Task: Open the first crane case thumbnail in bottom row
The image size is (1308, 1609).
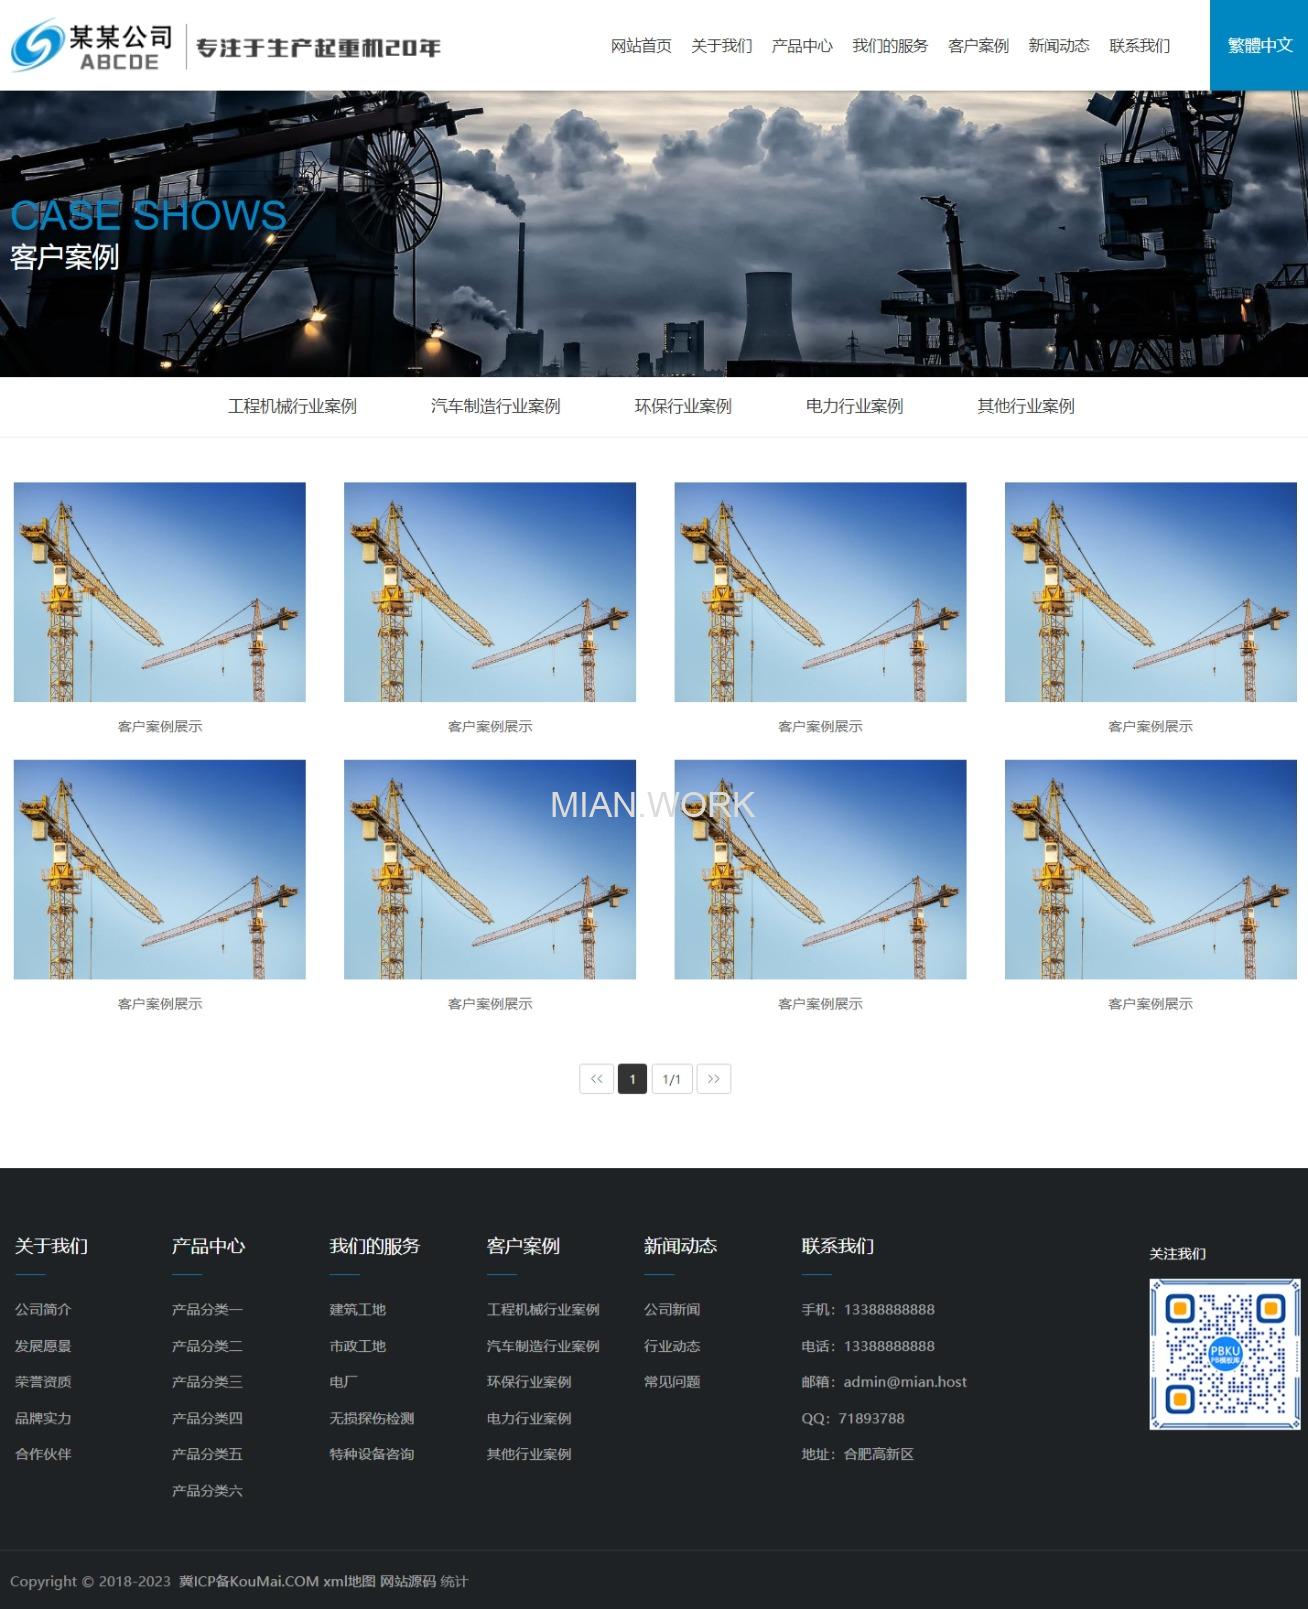Action: [x=160, y=869]
